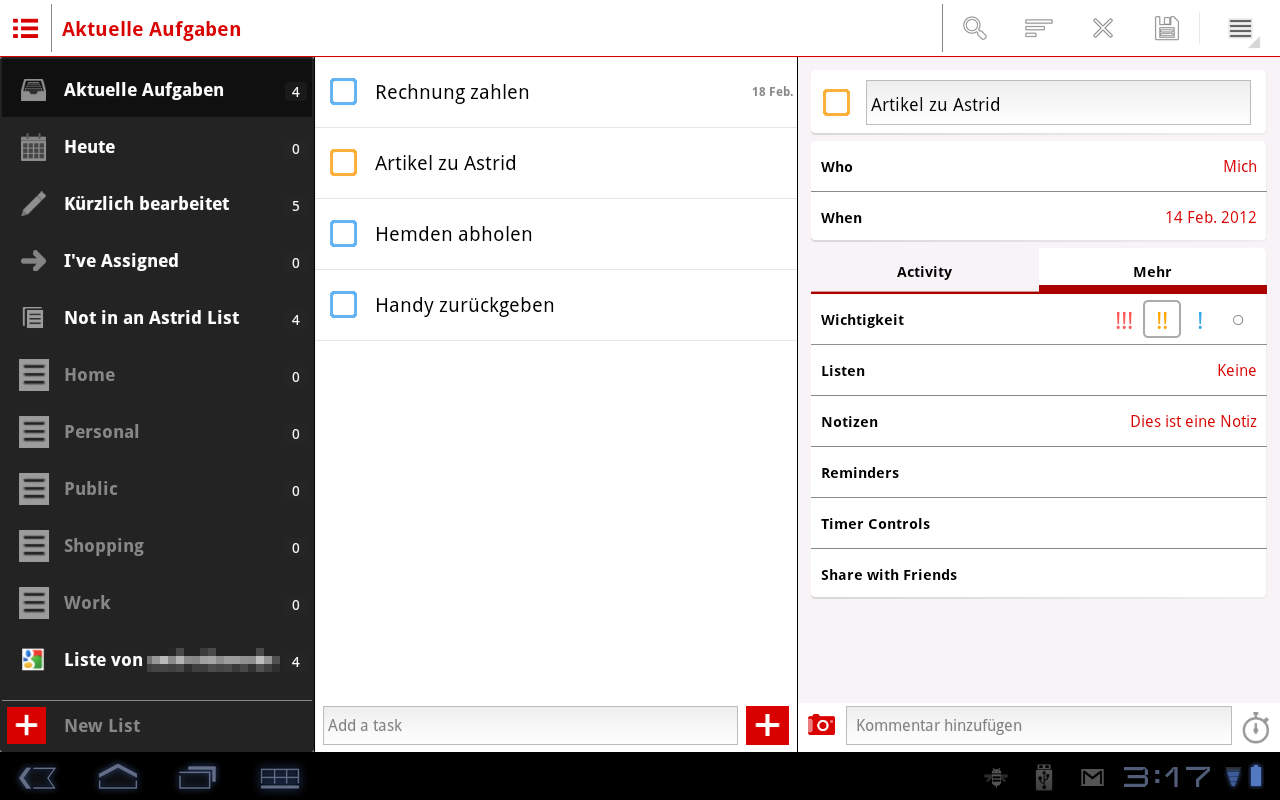Viewport: 1280px width, 800px height.
Task: Change due date in the When row
Action: tap(1038, 218)
